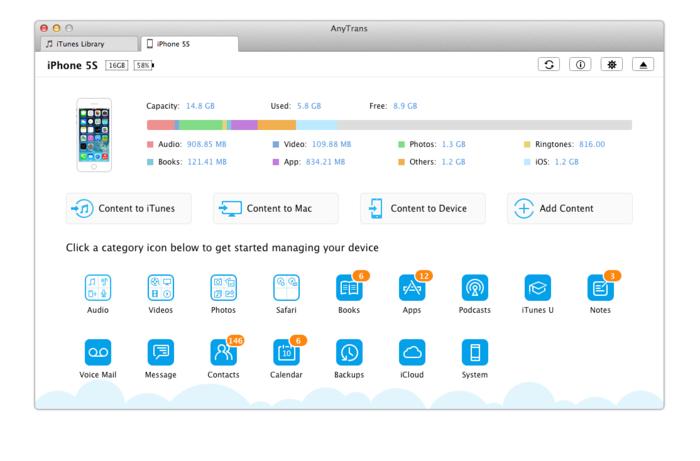Screen dimensions: 700x461
Task: Close the AnyTrans window with the red button
Action: (x=44, y=28)
